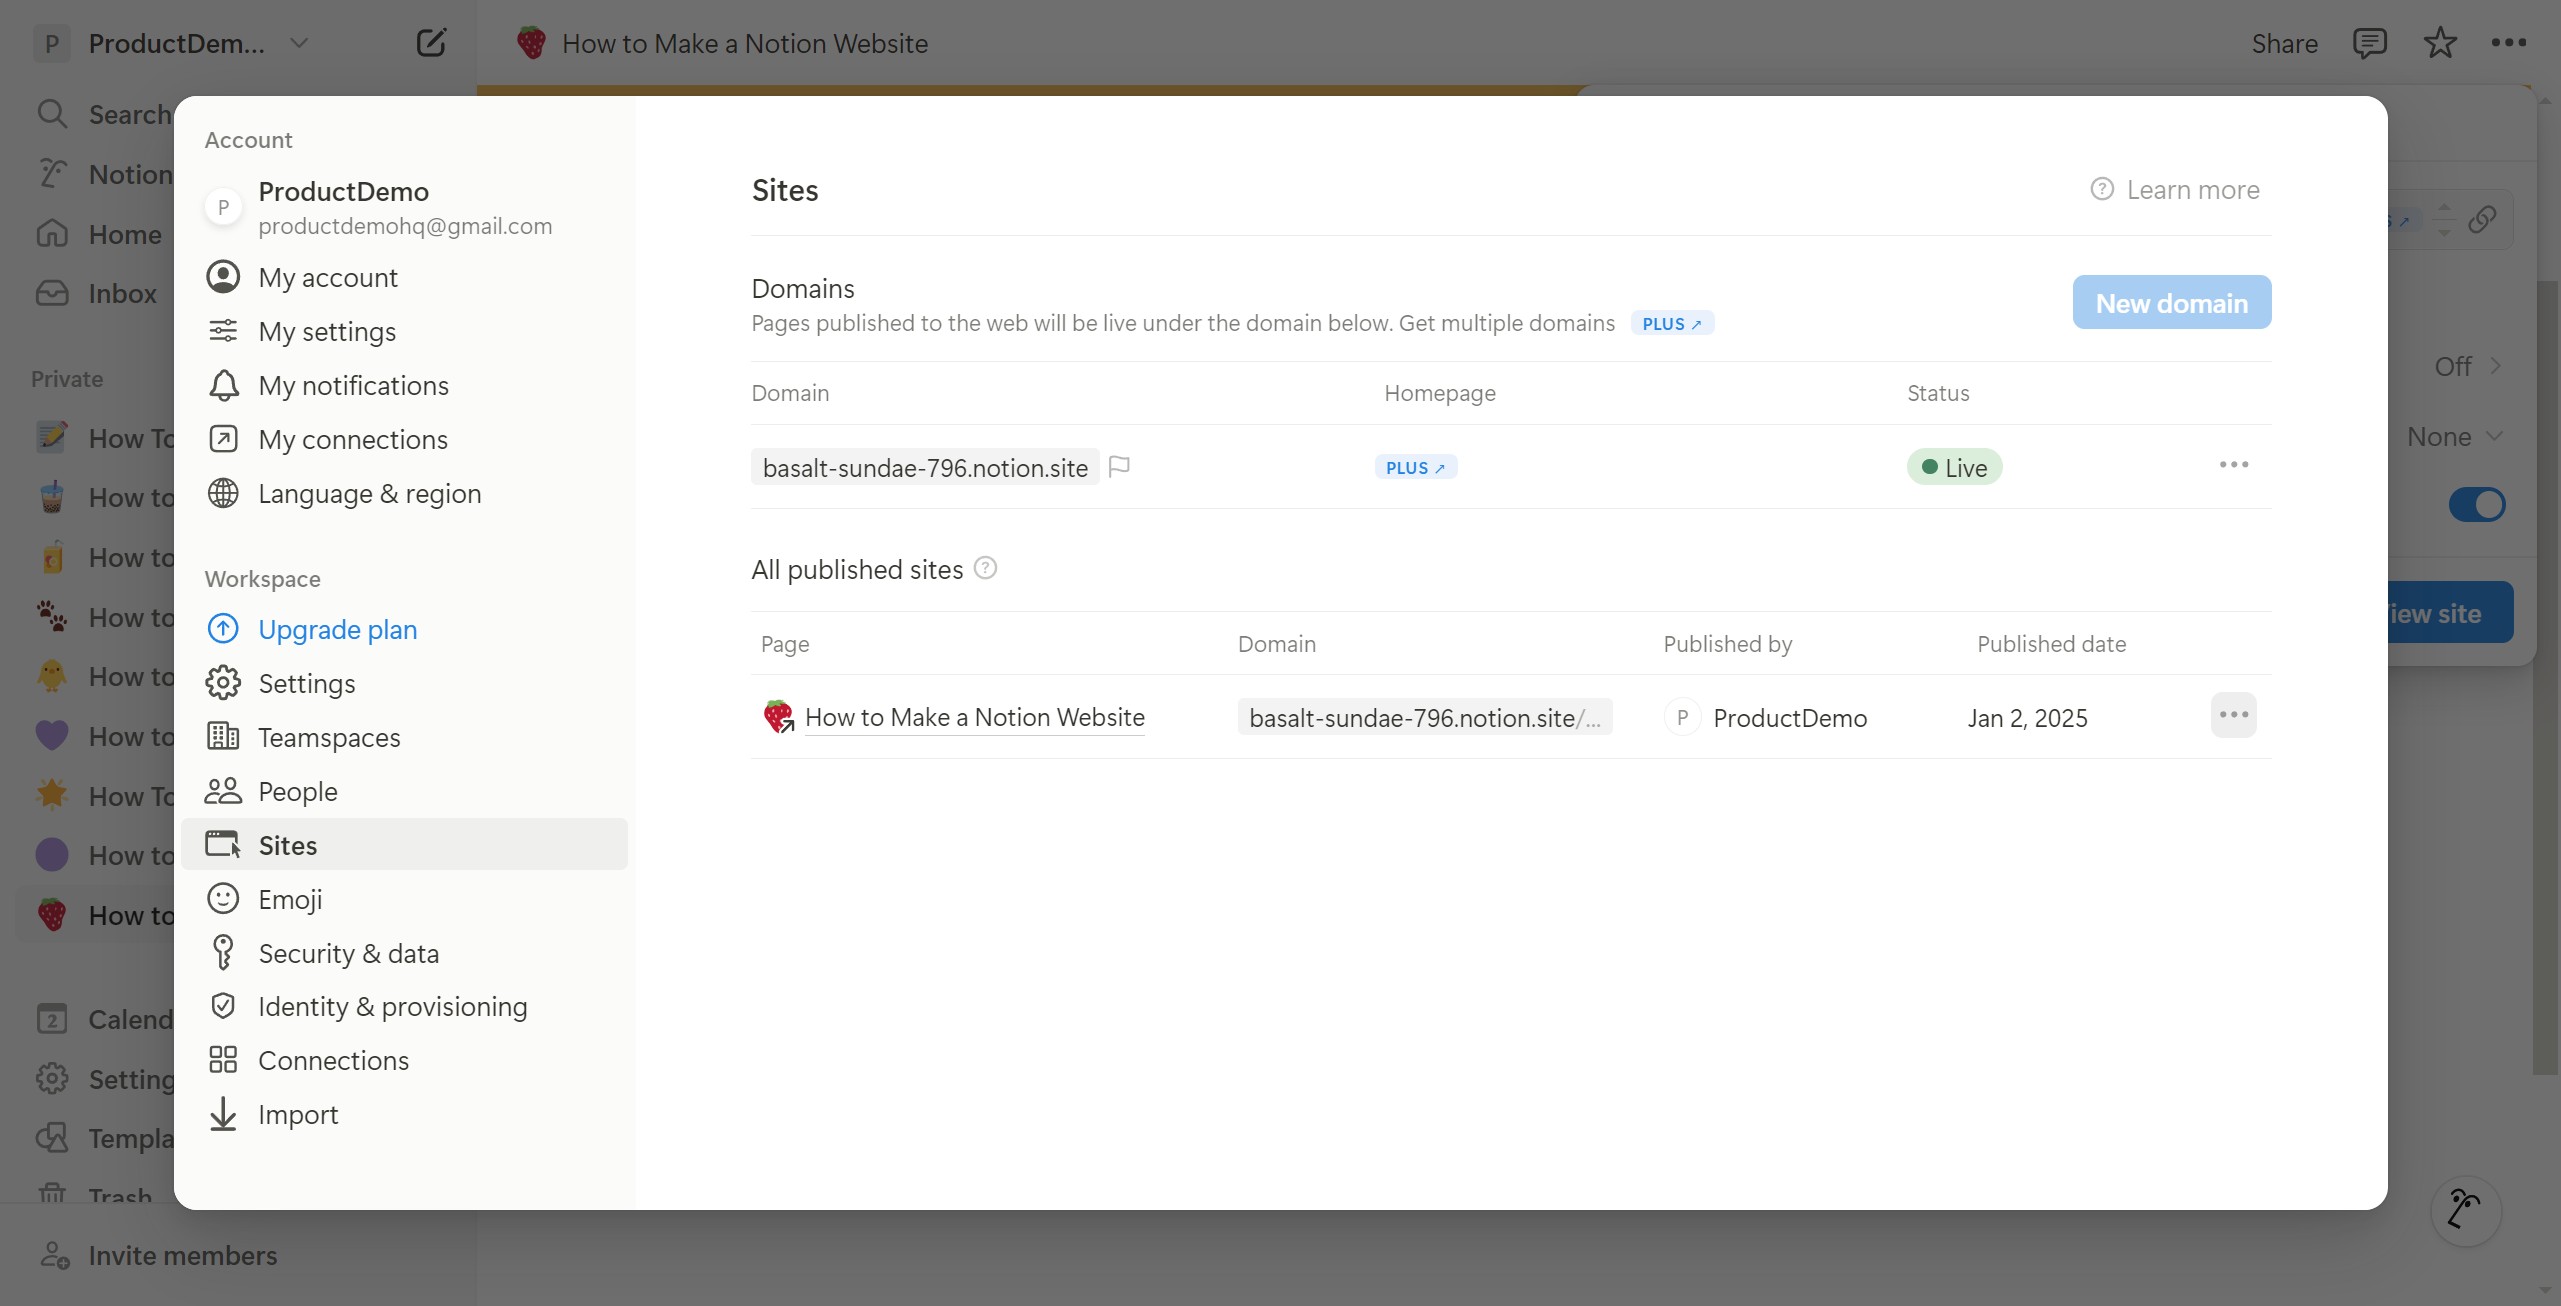Screen dimensions: 2561x1306
Task: Expand the Off option in share panel
Action: [x=2467, y=366]
